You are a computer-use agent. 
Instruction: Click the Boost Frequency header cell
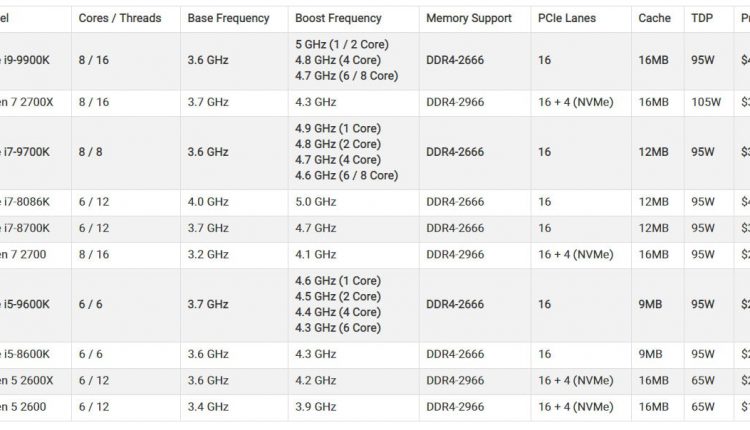[338, 18]
